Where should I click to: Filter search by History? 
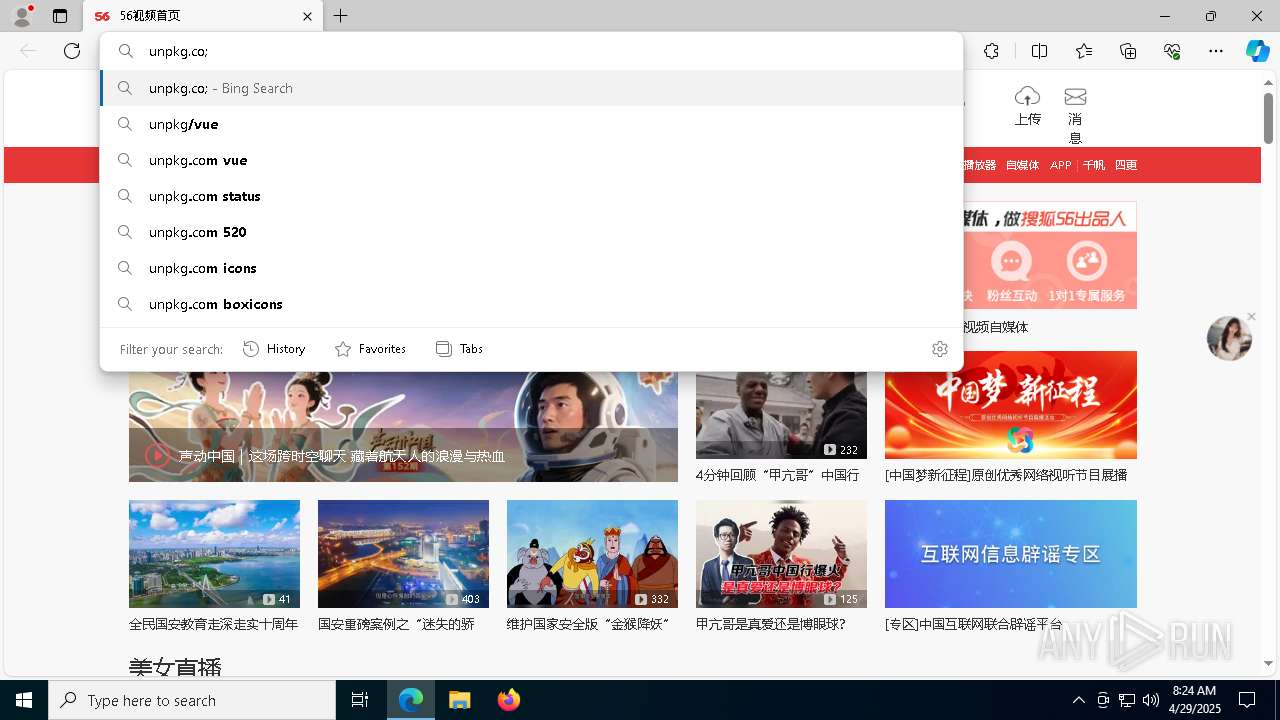[274, 349]
